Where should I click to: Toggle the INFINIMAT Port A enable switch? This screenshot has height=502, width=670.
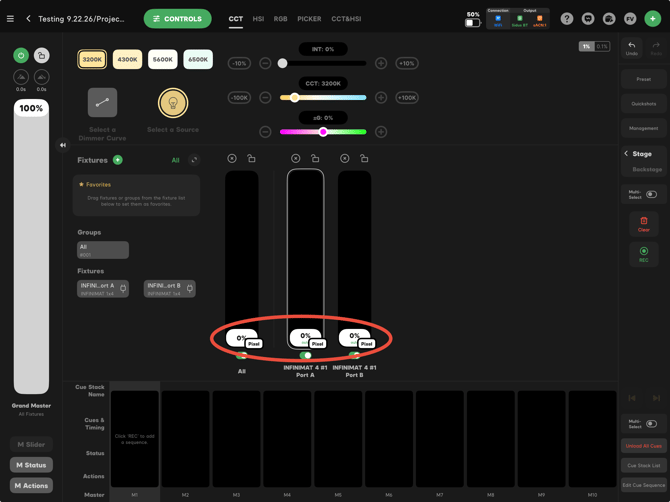(306, 355)
